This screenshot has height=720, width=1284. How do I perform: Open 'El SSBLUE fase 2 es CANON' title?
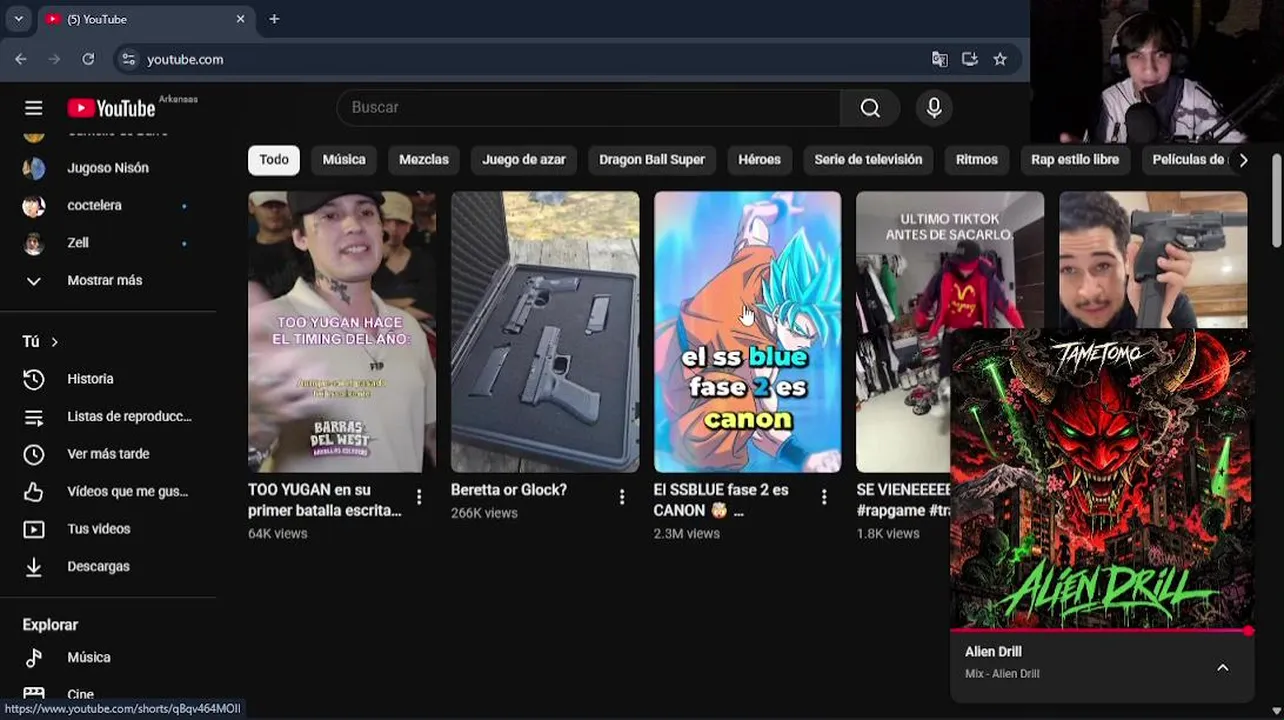tap(721, 500)
